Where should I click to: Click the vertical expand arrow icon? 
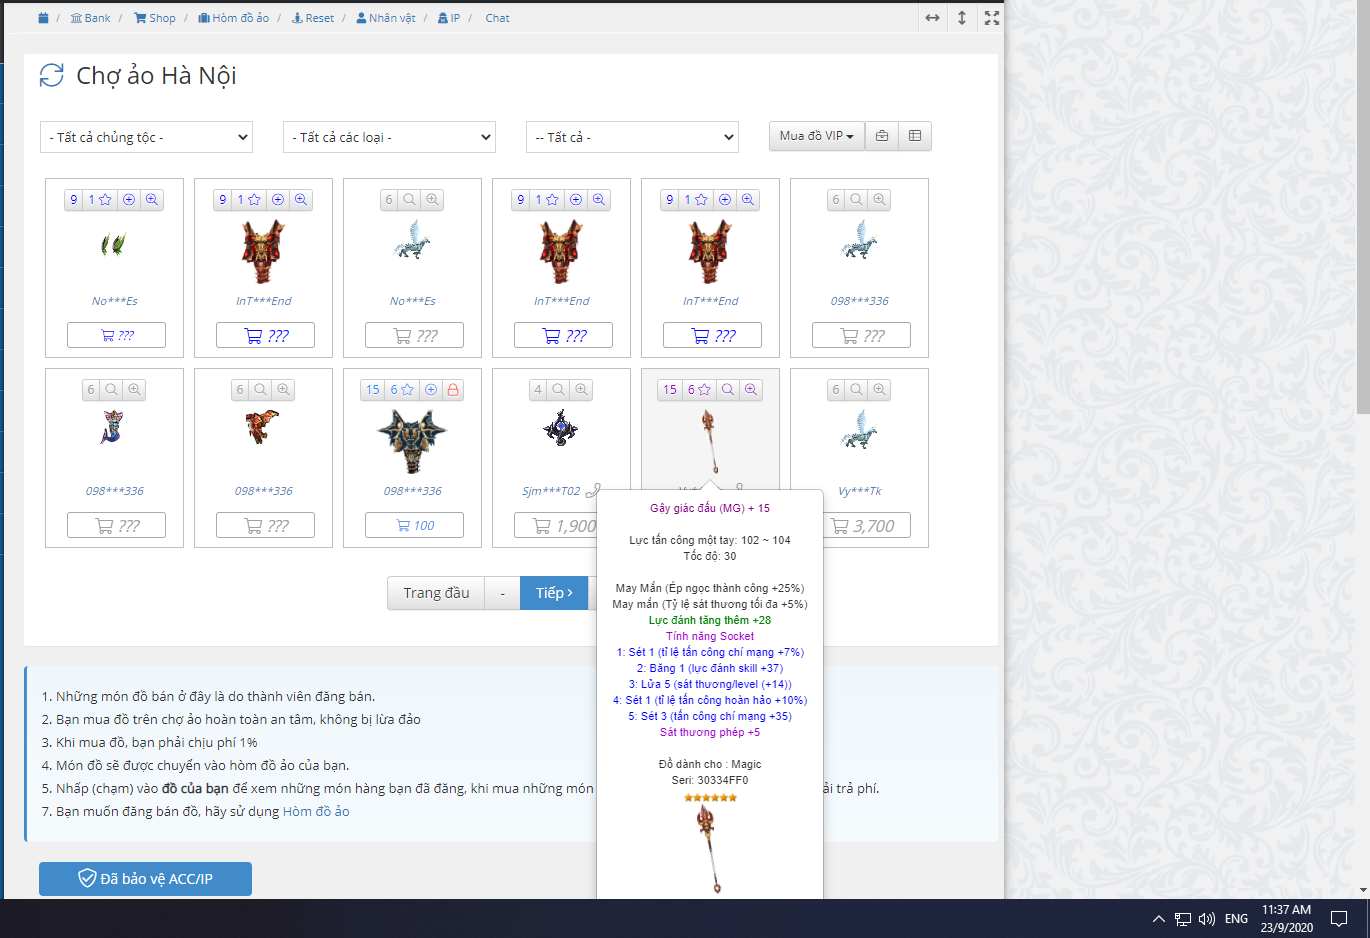coord(962,18)
